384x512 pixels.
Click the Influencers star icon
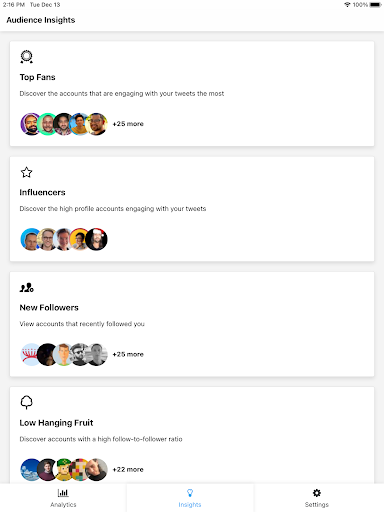point(26,172)
